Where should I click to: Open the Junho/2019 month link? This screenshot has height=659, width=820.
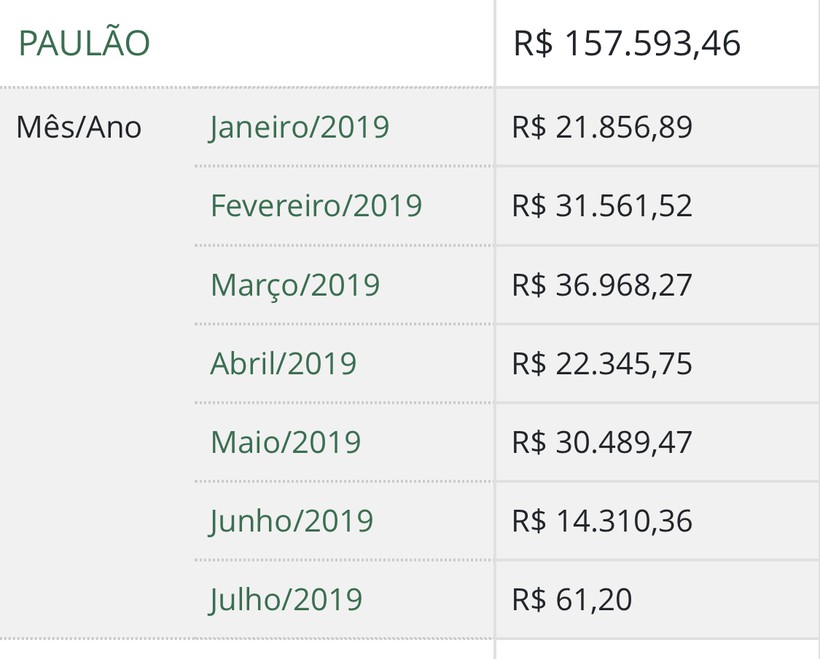click(291, 521)
